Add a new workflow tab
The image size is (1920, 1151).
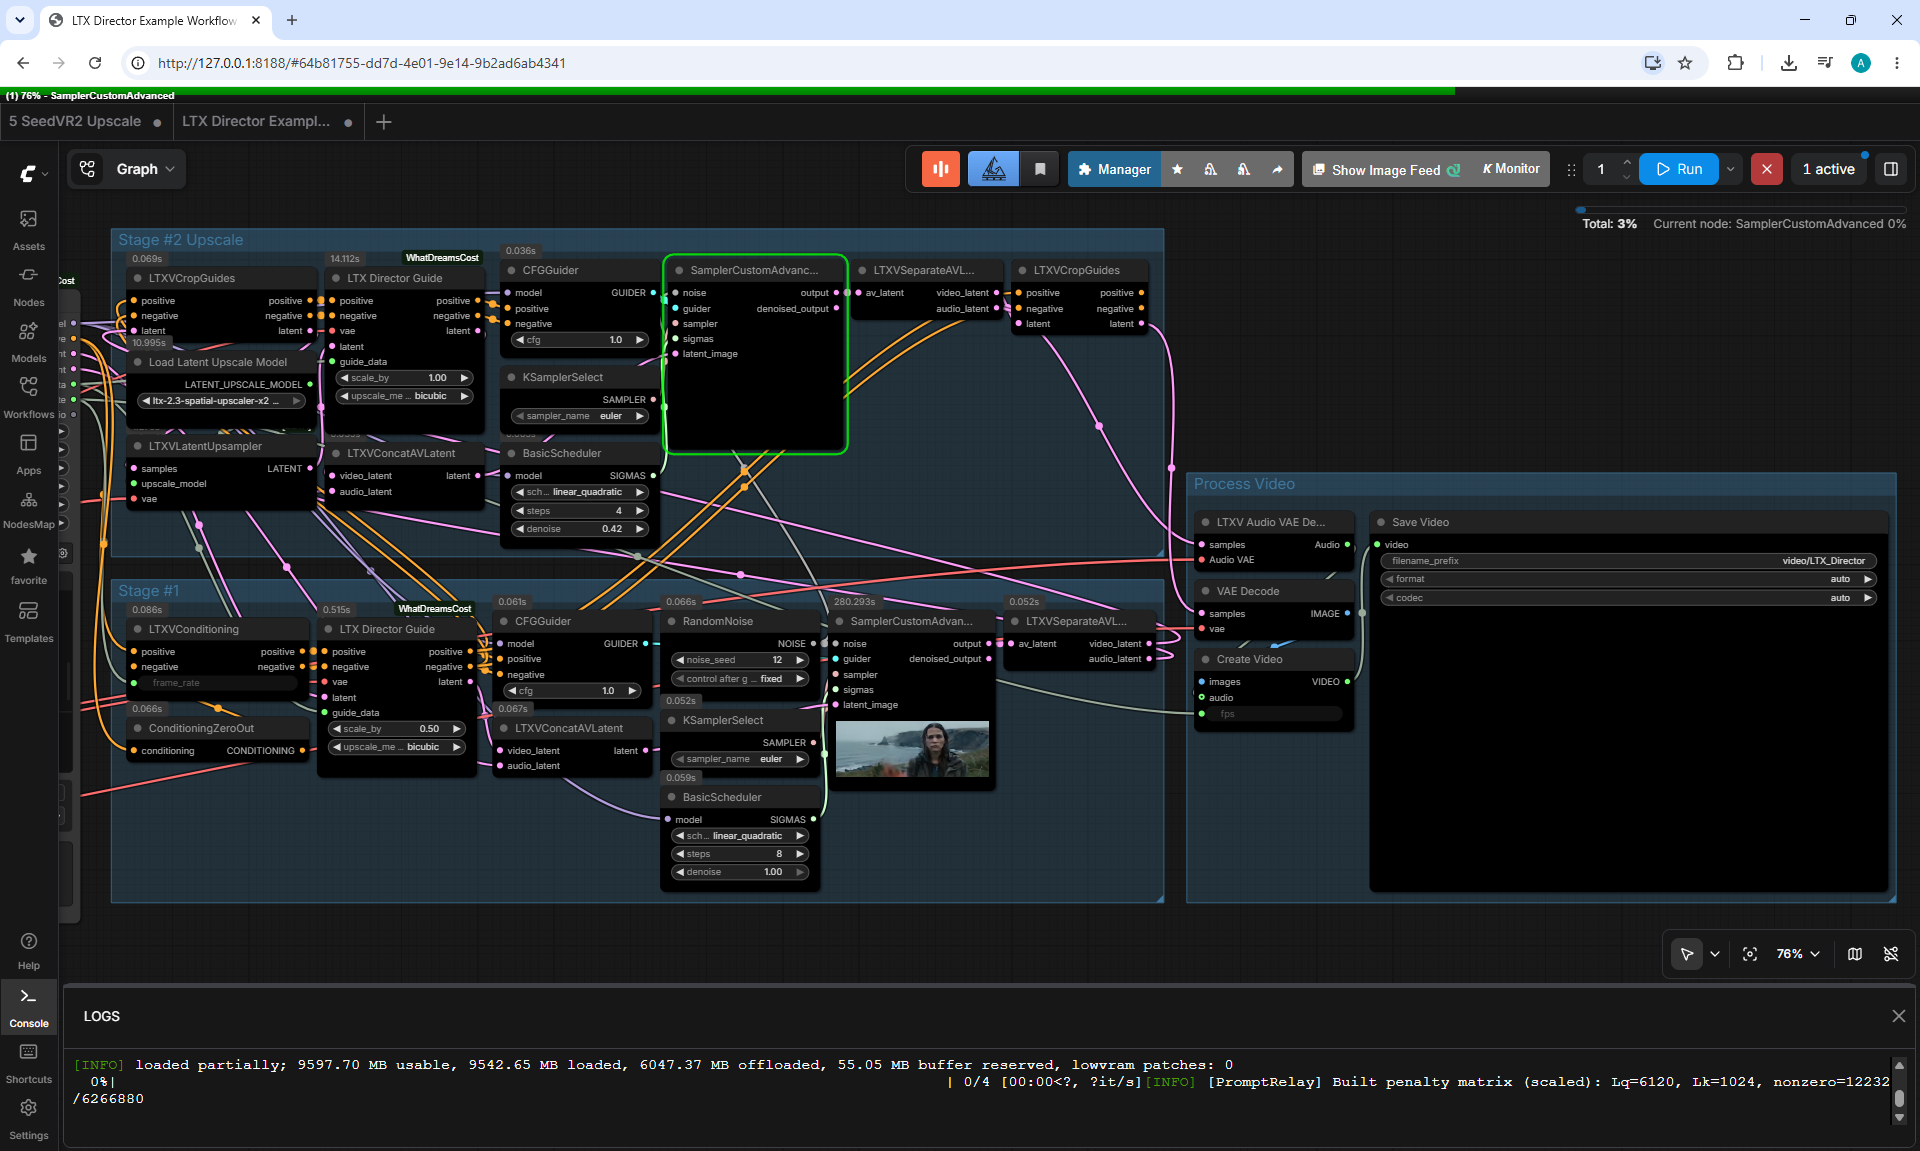tap(384, 122)
